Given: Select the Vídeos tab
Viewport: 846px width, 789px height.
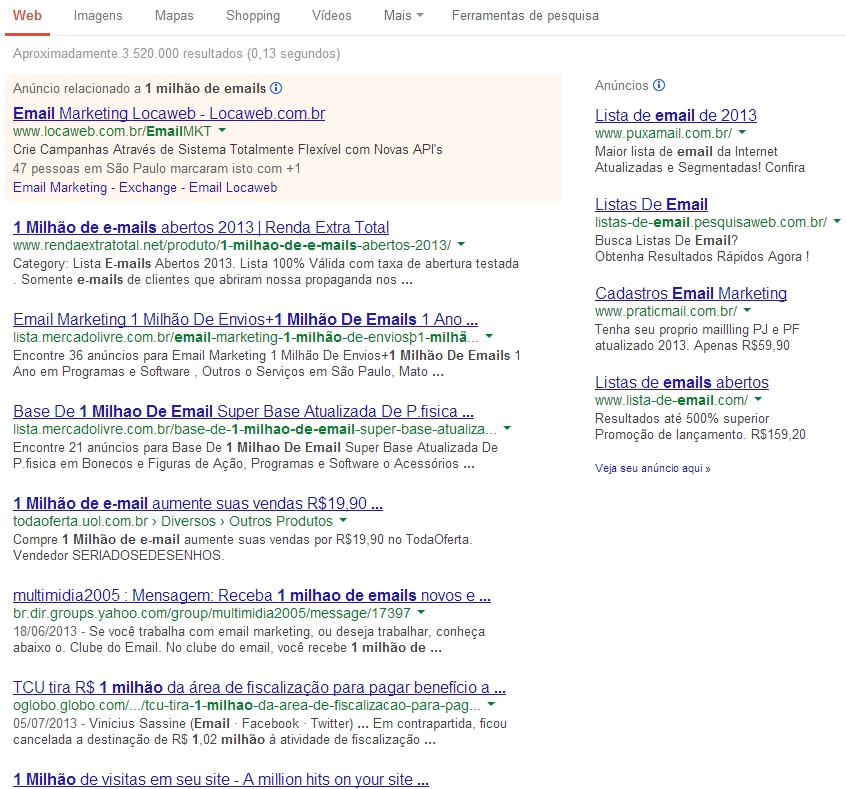Looking at the screenshot, I should coord(331,16).
